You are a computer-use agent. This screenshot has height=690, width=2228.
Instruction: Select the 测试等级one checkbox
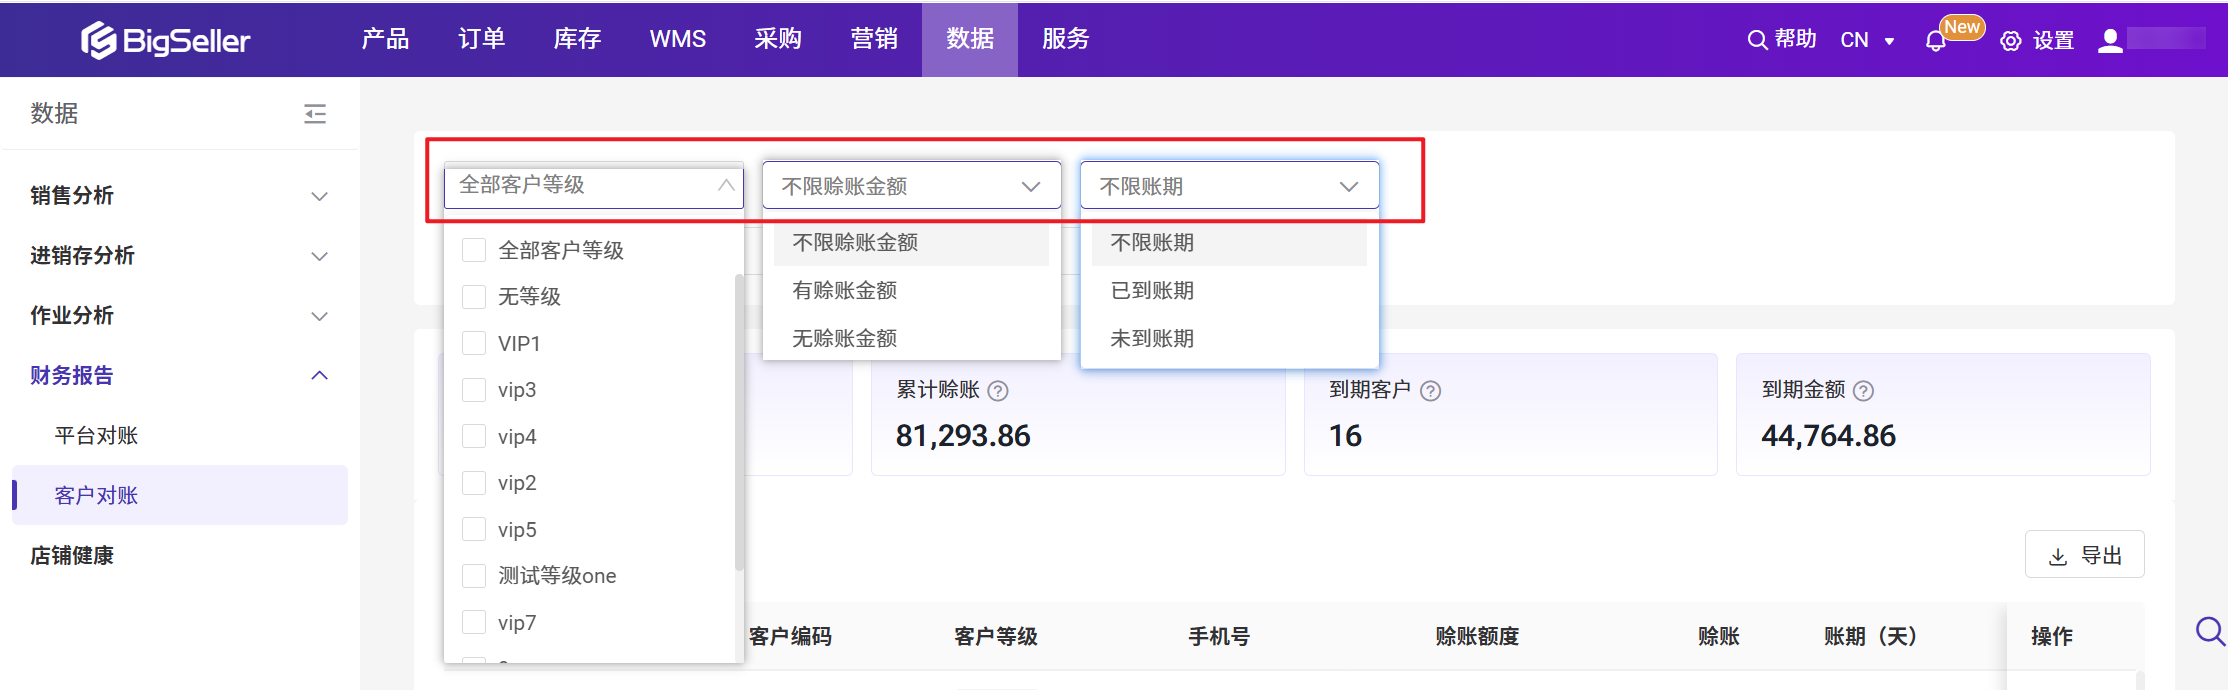(x=474, y=576)
